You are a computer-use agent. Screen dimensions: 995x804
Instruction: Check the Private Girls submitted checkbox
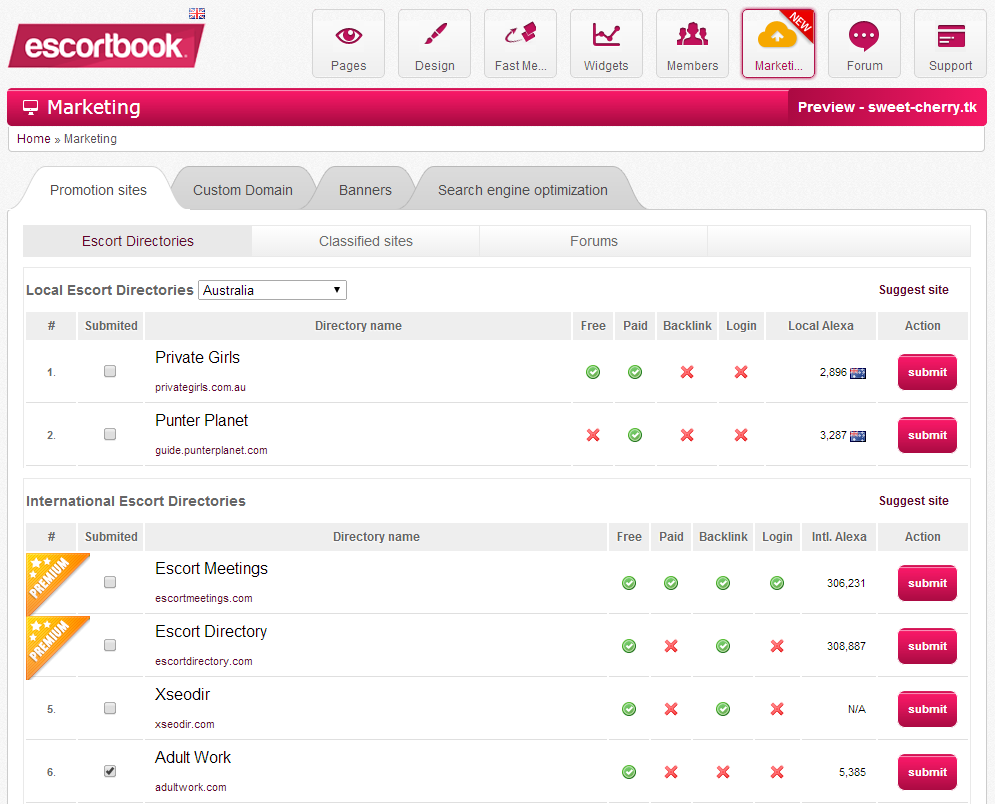(110, 371)
